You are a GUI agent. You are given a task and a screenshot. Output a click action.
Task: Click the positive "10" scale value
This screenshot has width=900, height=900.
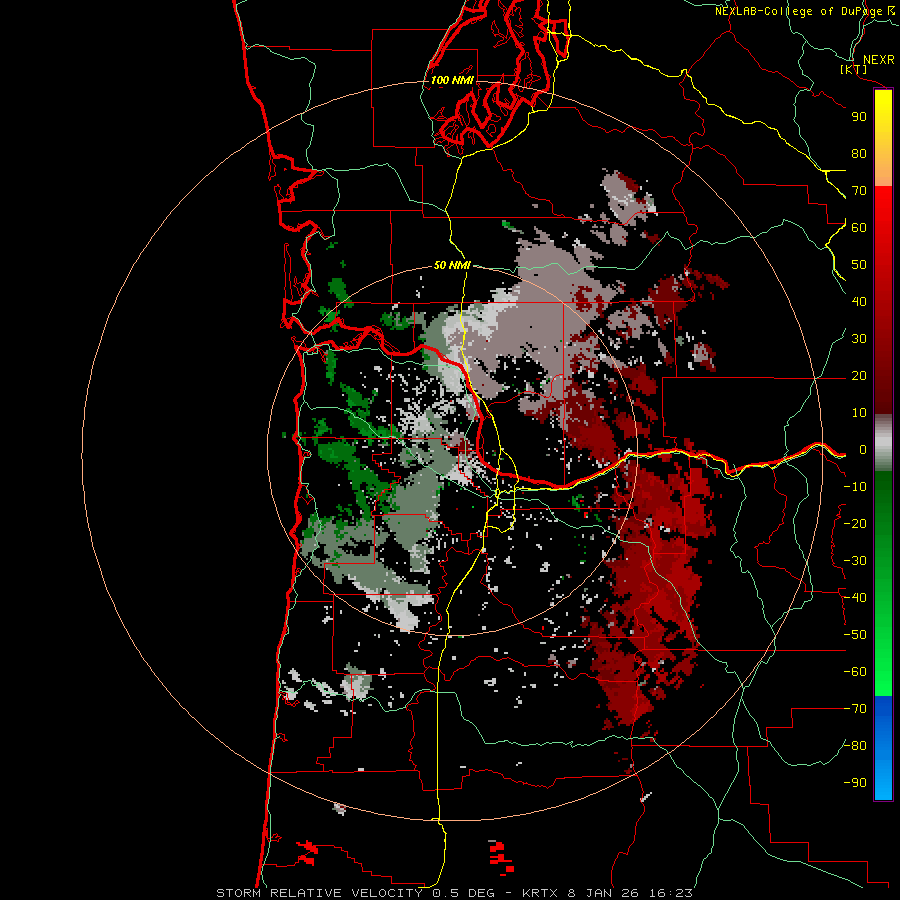tap(859, 413)
